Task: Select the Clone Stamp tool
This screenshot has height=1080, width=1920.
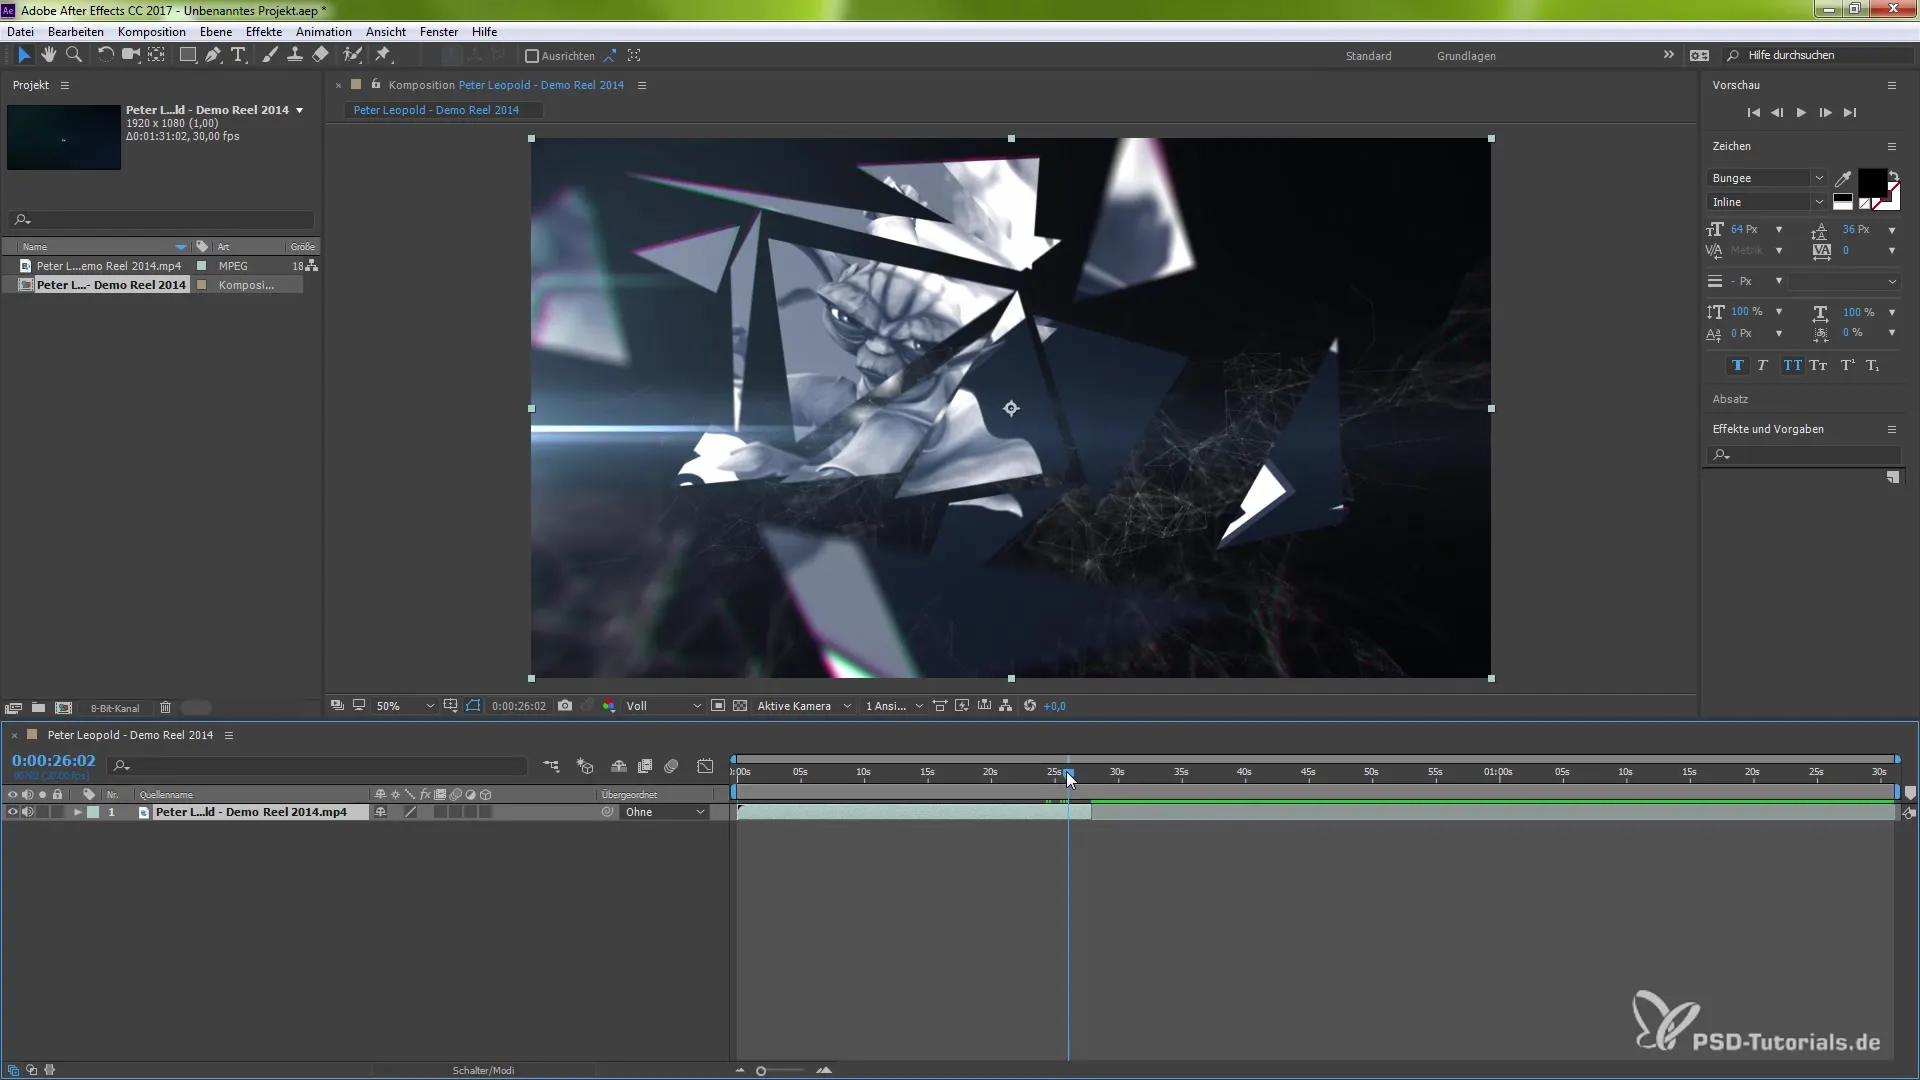Action: pyautogui.click(x=295, y=55)
